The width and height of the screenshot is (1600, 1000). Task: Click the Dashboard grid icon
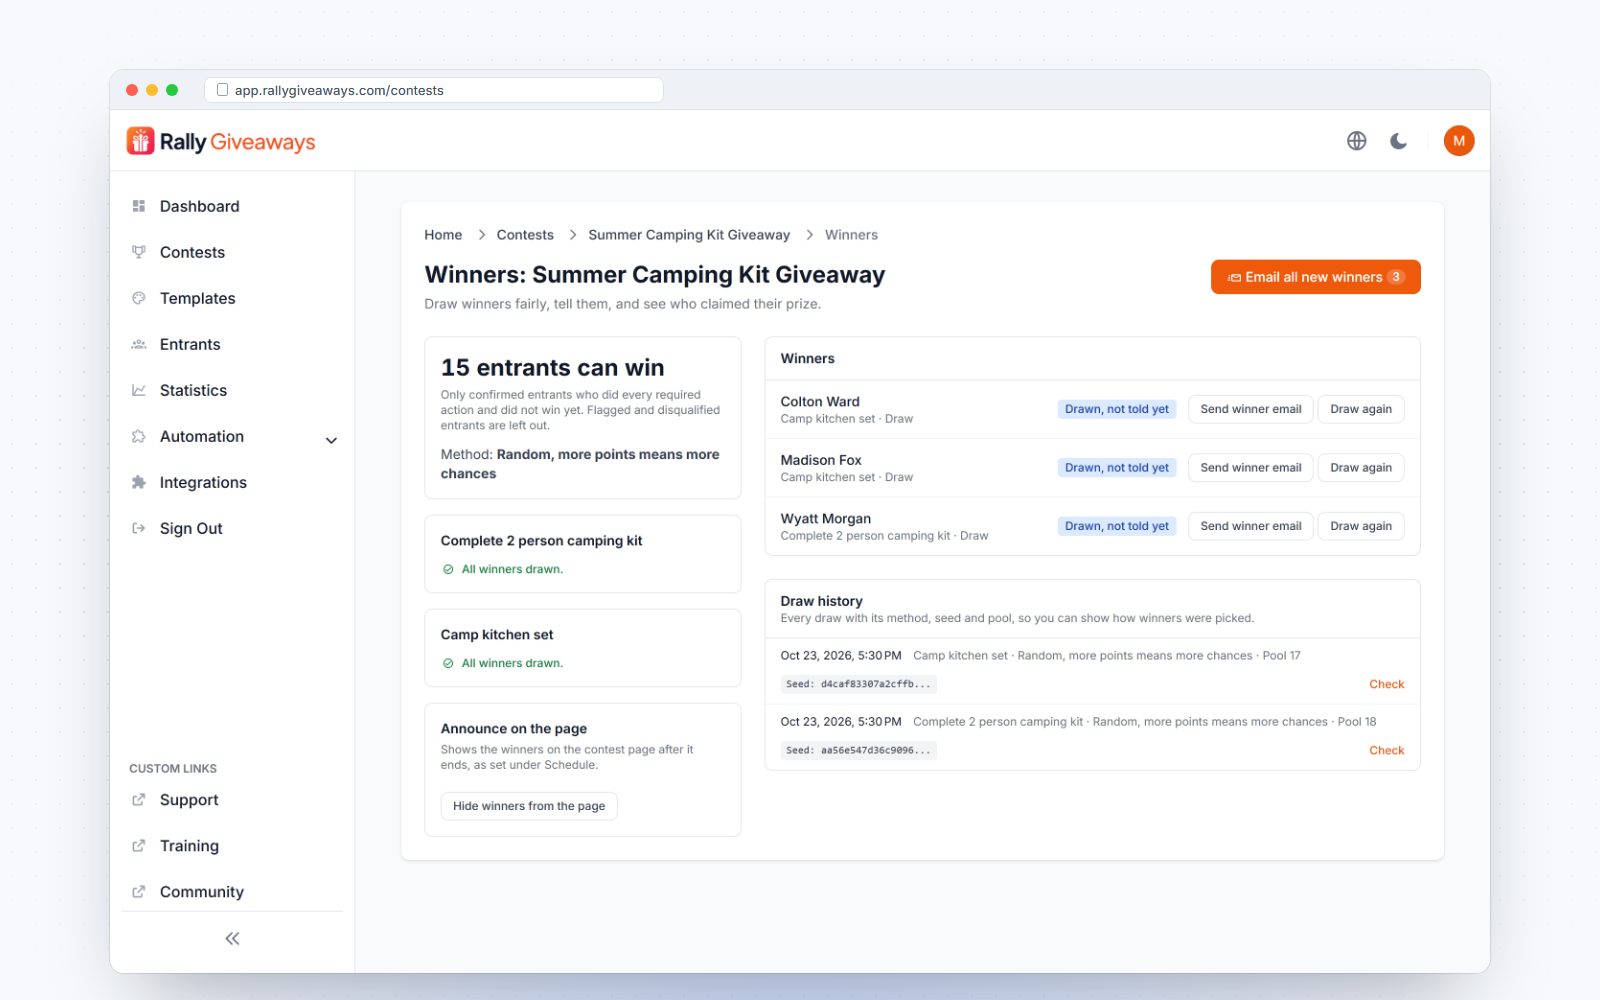[139, 206]
